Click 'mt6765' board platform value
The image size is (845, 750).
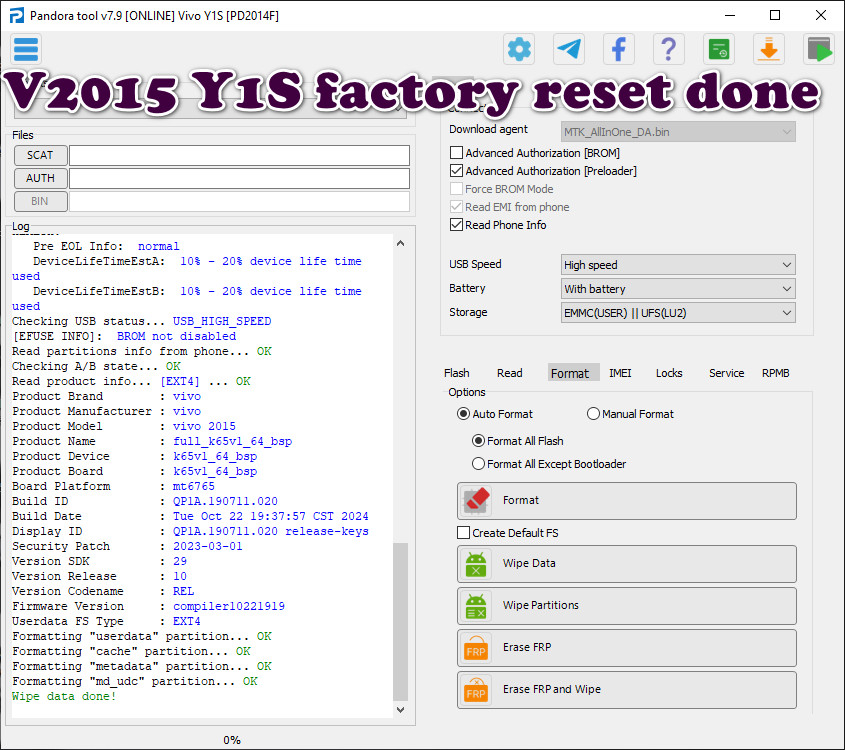(193, 486)
